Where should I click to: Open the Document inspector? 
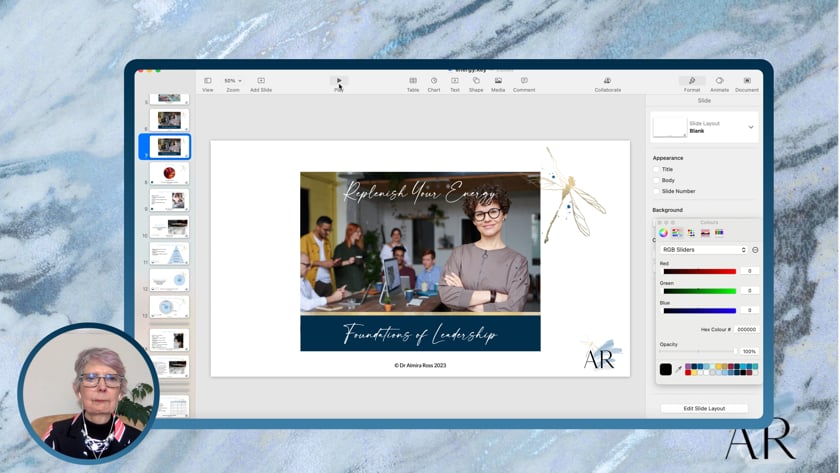pos(747,80)
